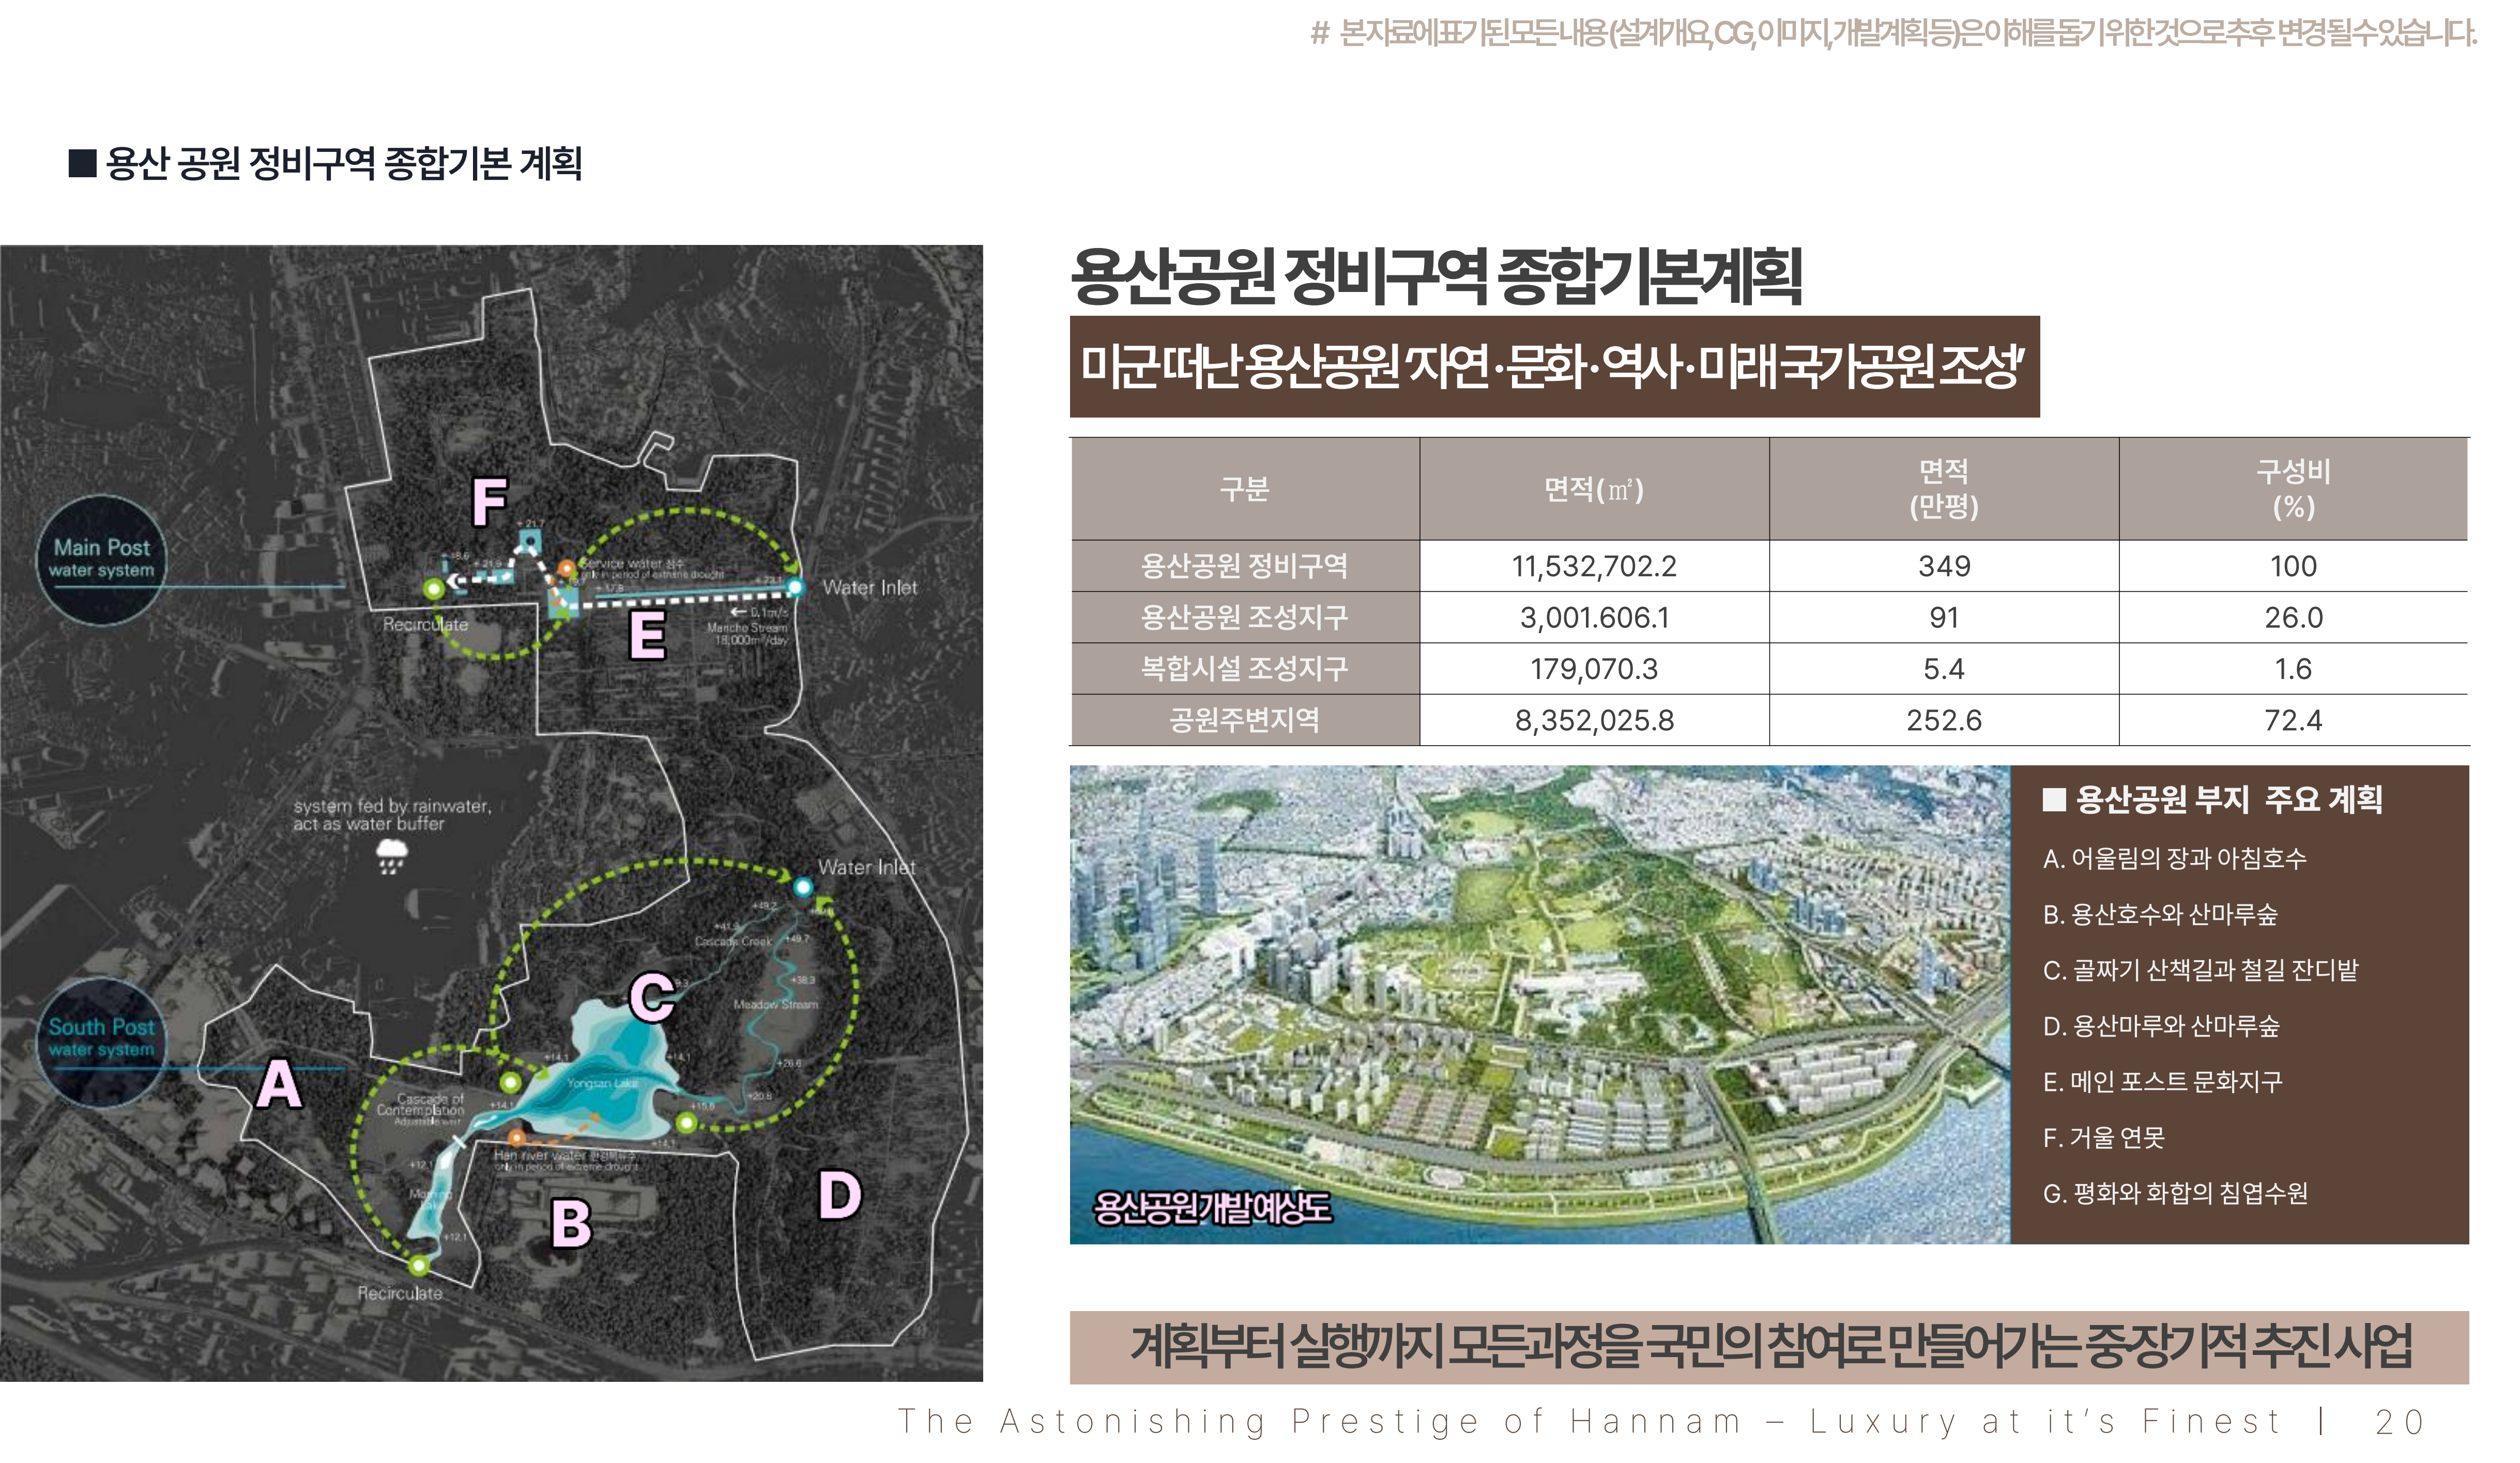The image size is (2520, 1463).
Task: Click the 349 만평 cell
Action: coord(1944,566)
